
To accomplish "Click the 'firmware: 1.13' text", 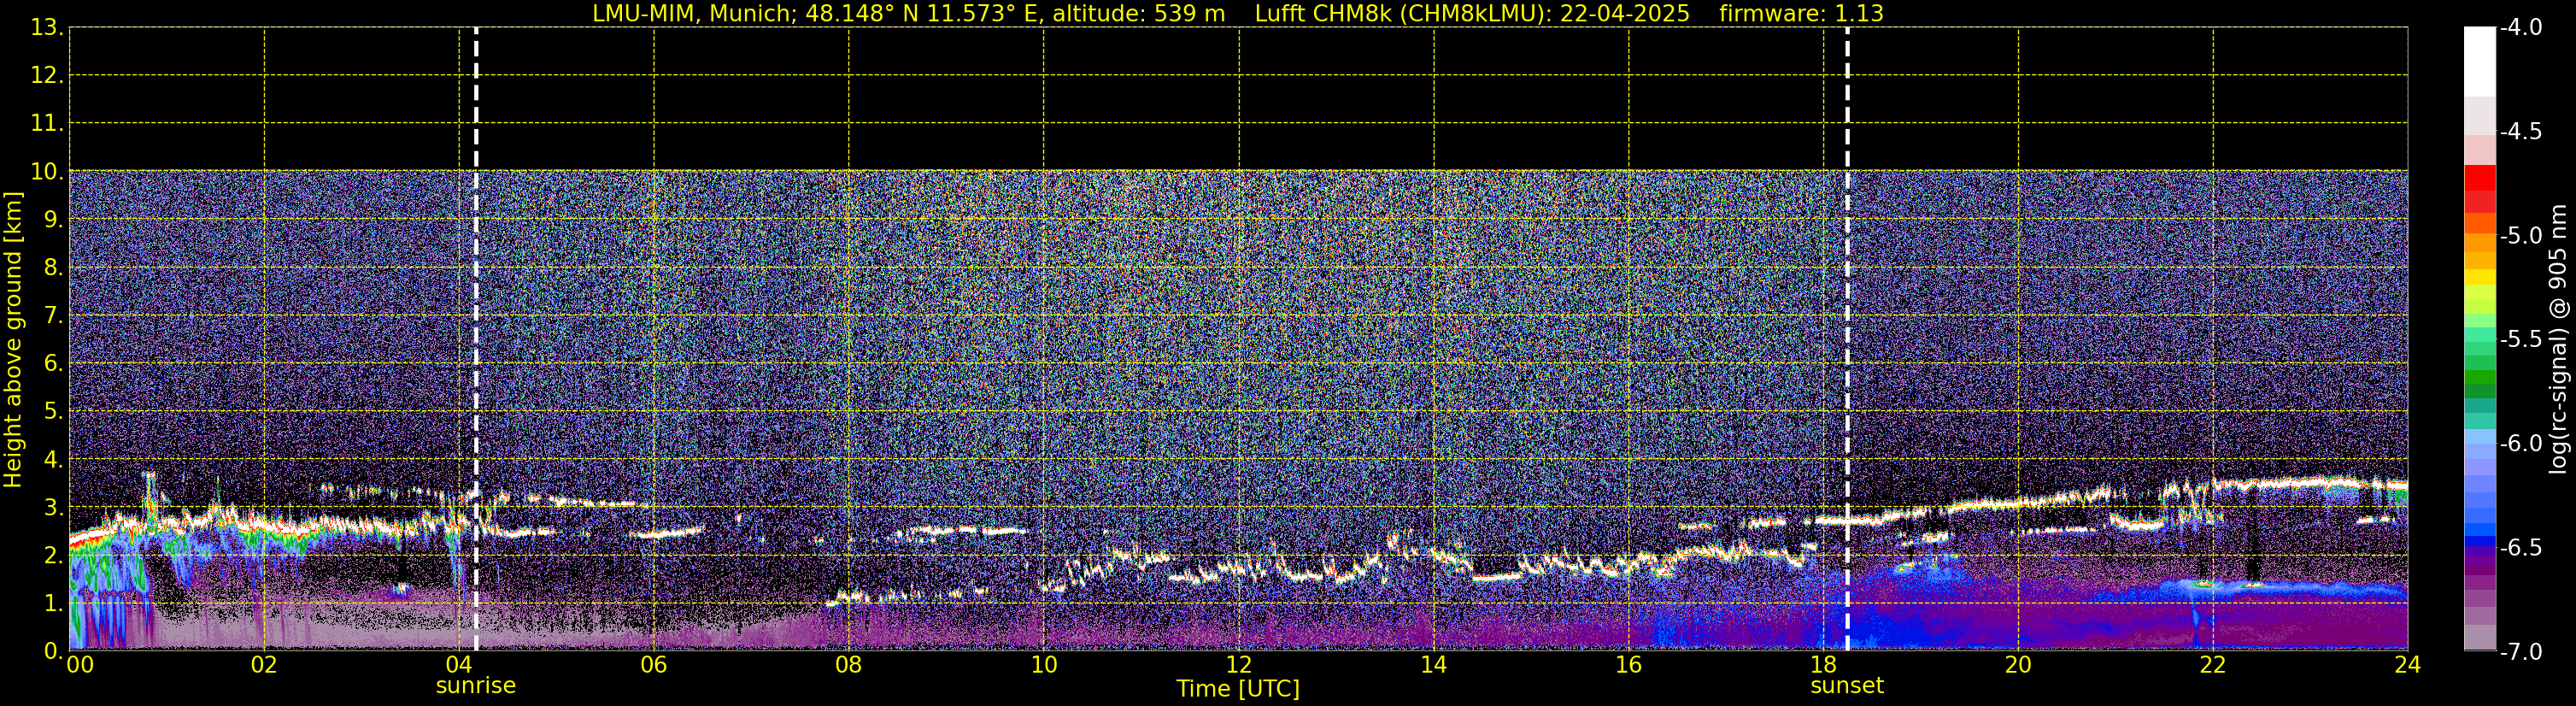I will (x=1801, y=13).
